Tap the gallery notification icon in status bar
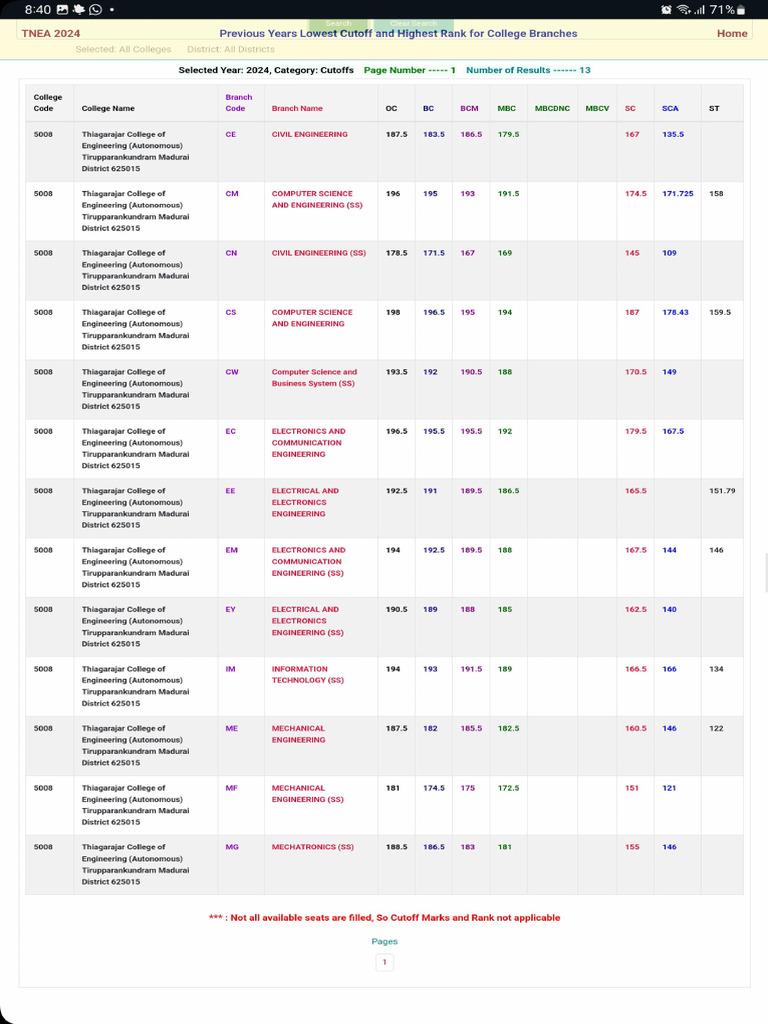 pos(62,9)
